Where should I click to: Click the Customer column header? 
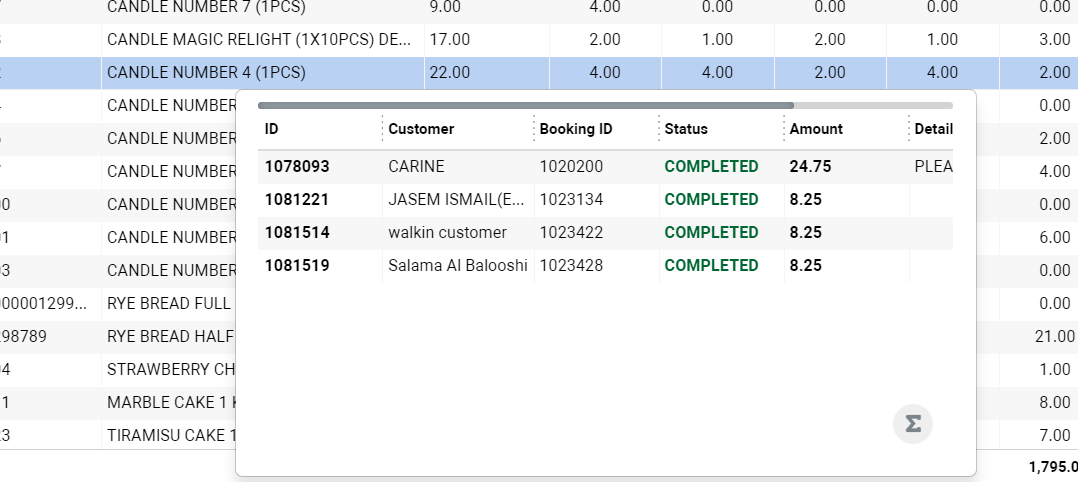[421, 129]
